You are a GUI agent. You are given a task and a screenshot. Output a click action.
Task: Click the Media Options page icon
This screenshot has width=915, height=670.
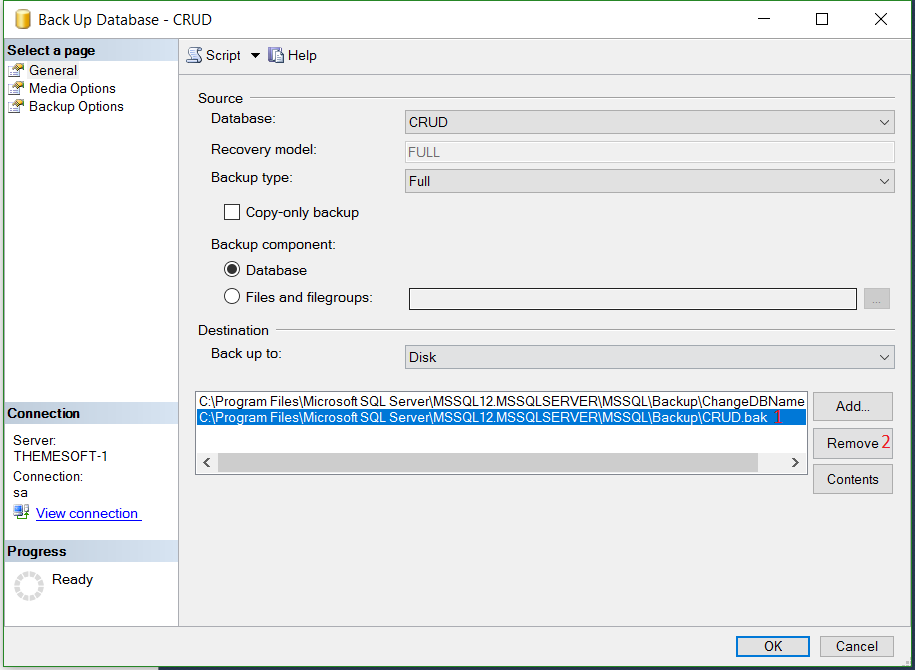pyautogui.click(x=16, y=89)
